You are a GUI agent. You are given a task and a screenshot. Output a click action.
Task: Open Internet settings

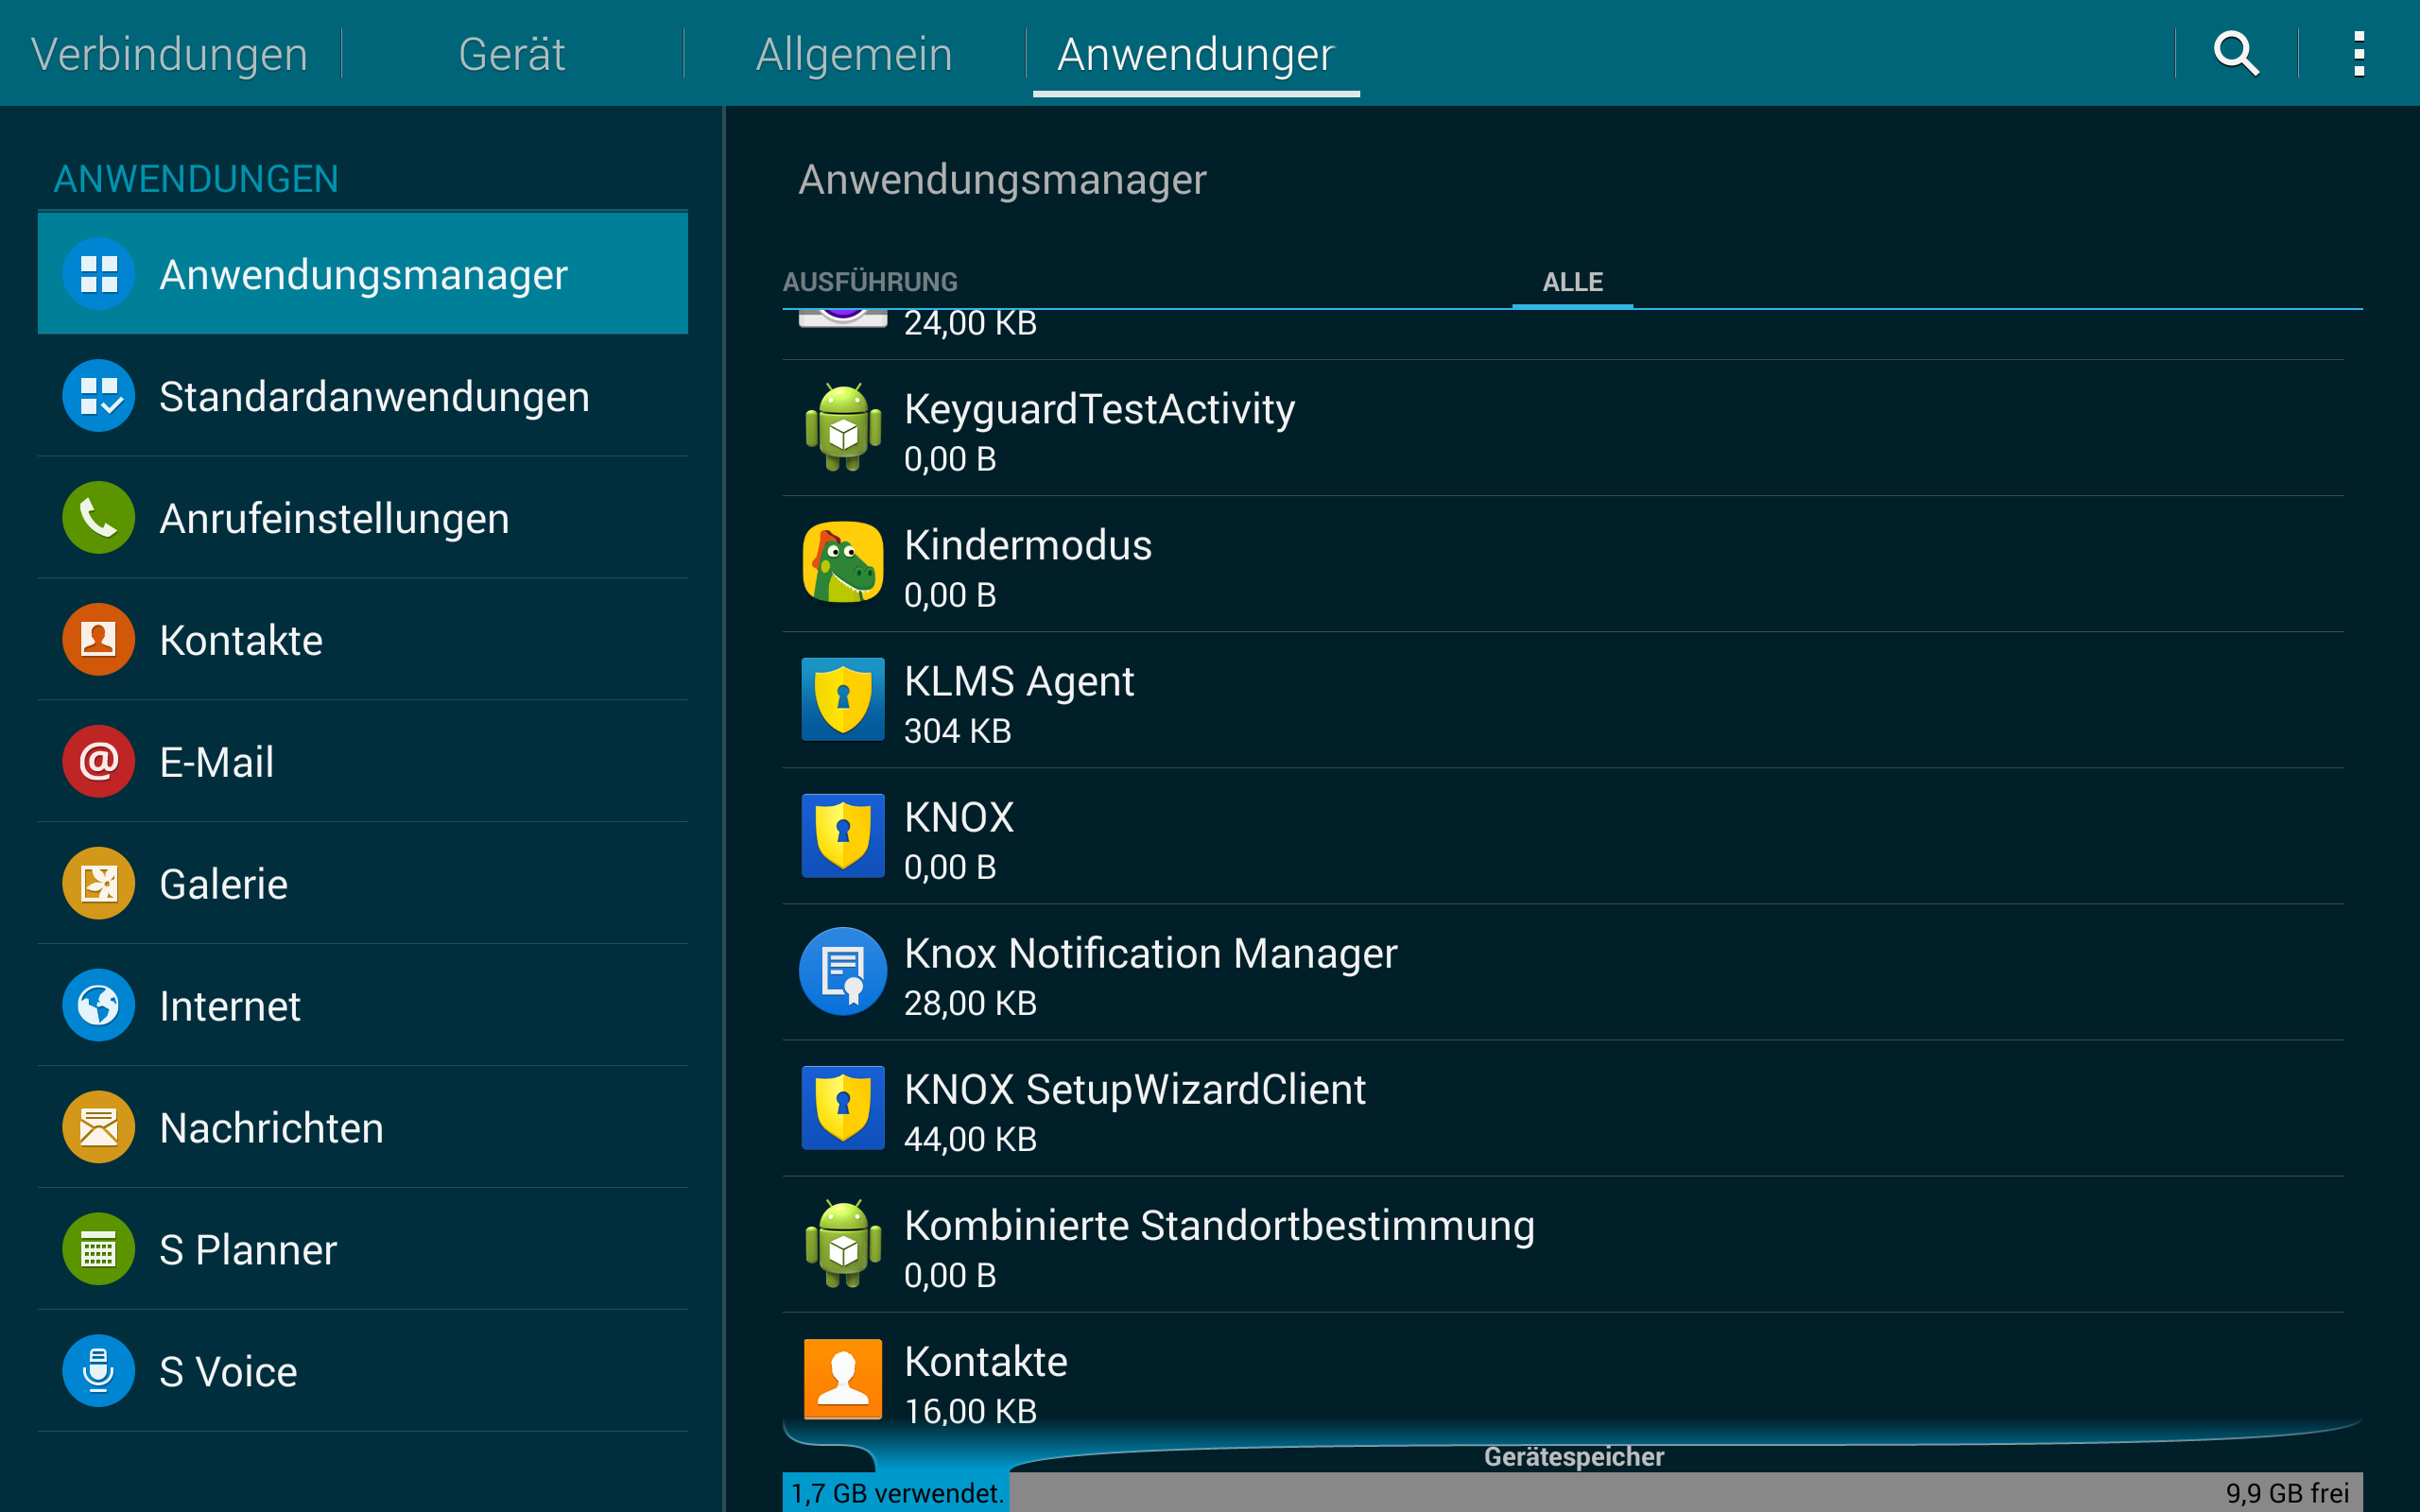(363, 1006)
